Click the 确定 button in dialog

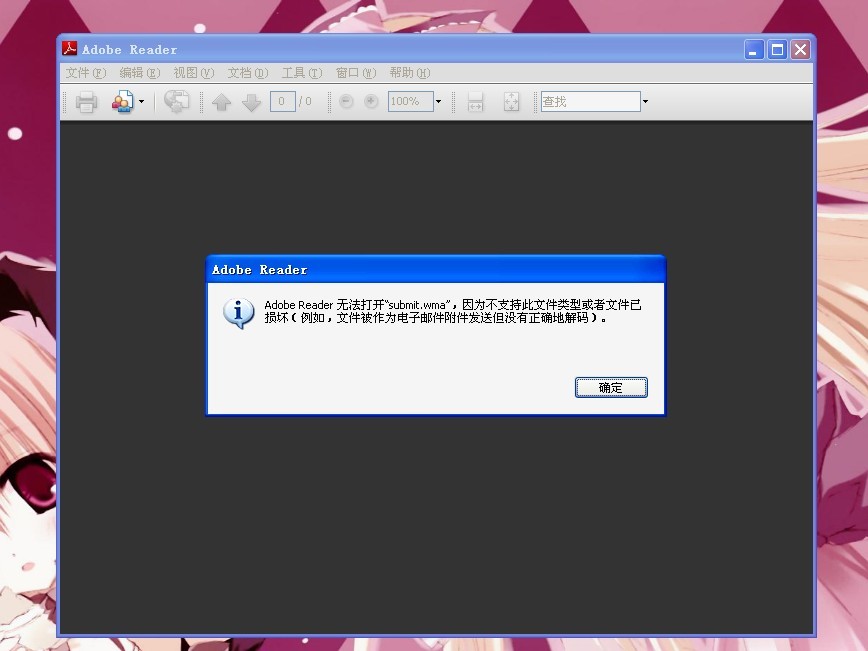click(611, 388)
